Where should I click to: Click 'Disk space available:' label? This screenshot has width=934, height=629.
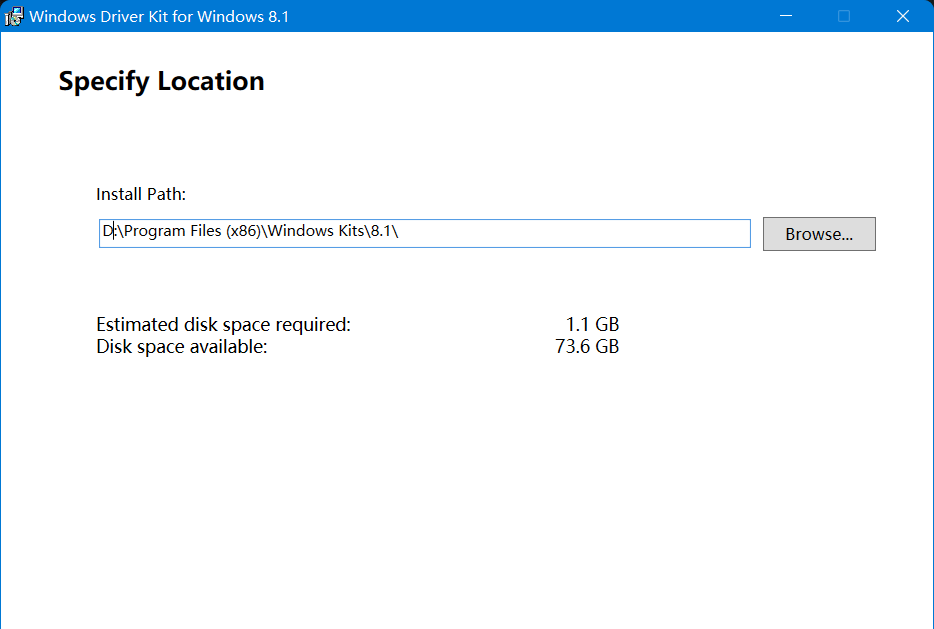(182, 347)
